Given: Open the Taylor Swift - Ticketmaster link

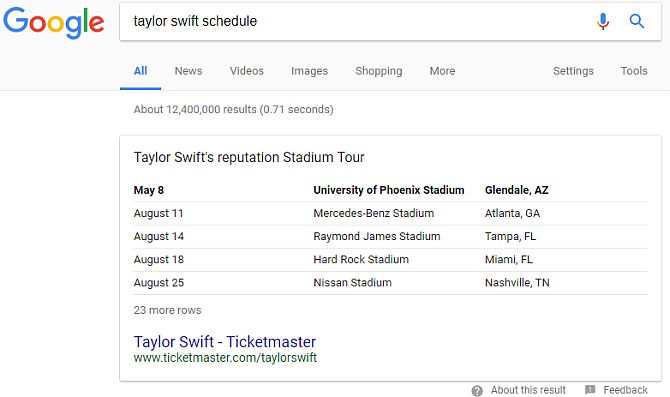Looking at the screenshot, I should click(x=225, y=342).
